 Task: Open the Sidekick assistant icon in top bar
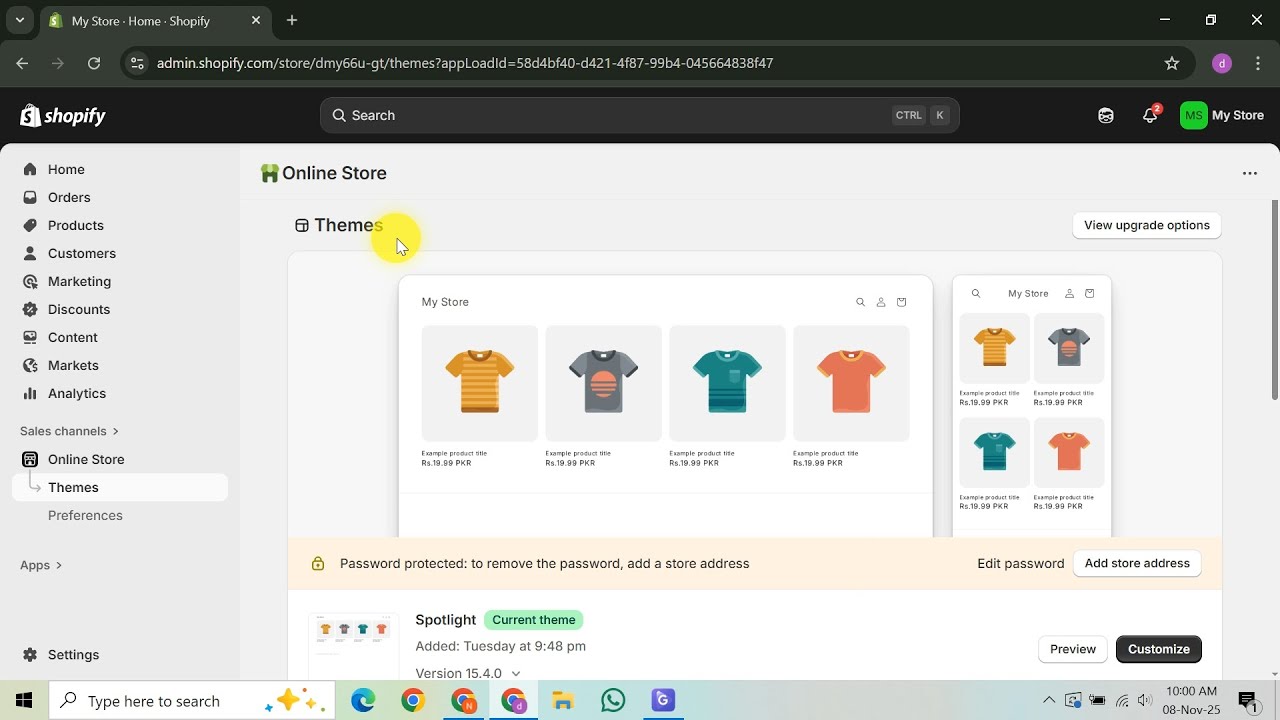tap(1106, 115)
